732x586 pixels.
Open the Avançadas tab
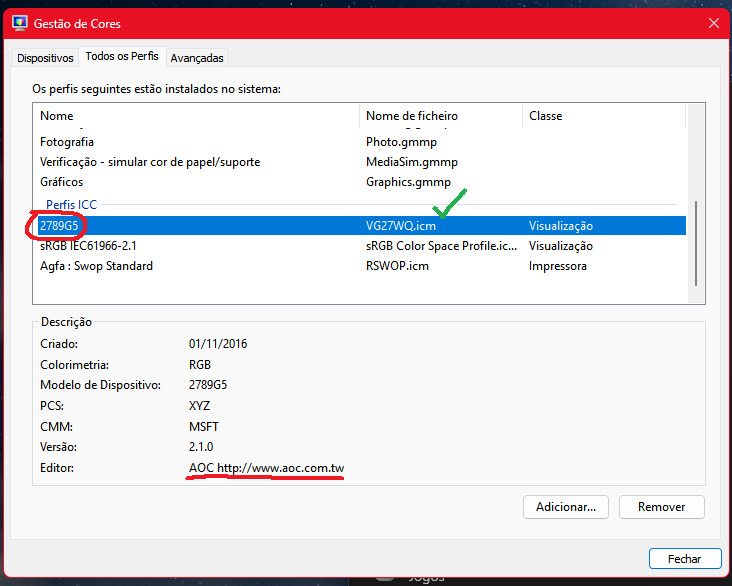point(197,58)
